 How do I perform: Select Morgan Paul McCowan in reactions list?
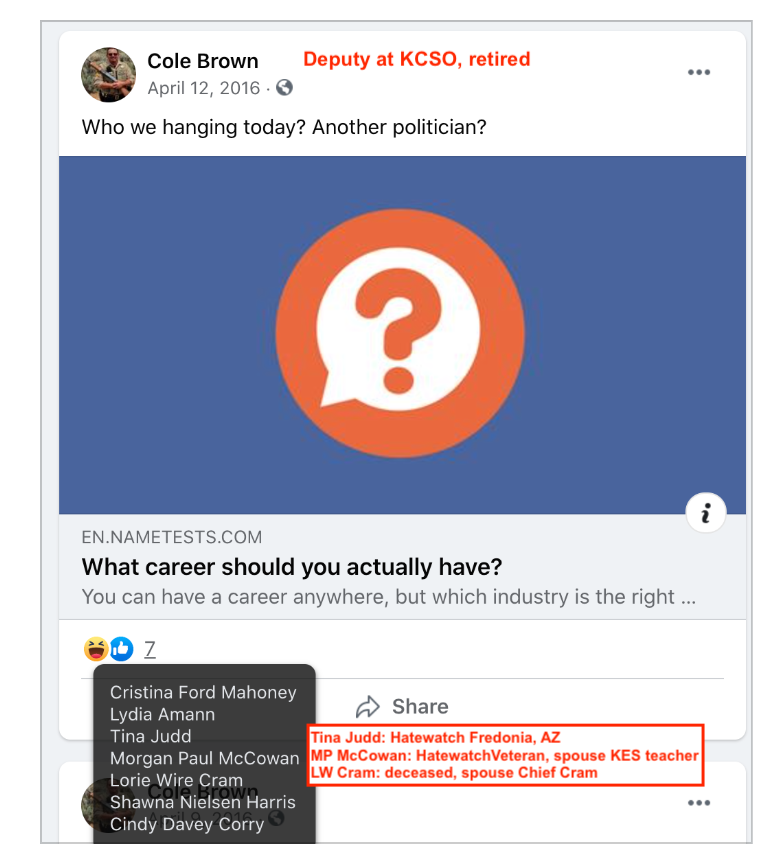[x=204, y=758]
